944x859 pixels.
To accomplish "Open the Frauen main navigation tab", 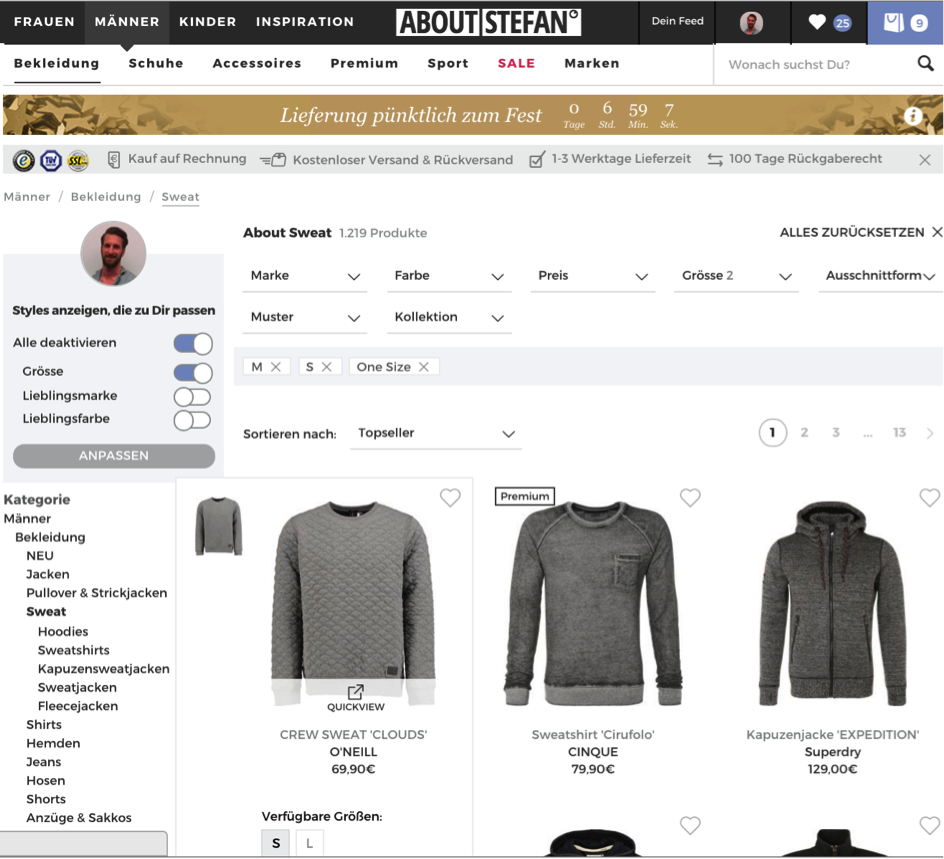I will (44, 22).
